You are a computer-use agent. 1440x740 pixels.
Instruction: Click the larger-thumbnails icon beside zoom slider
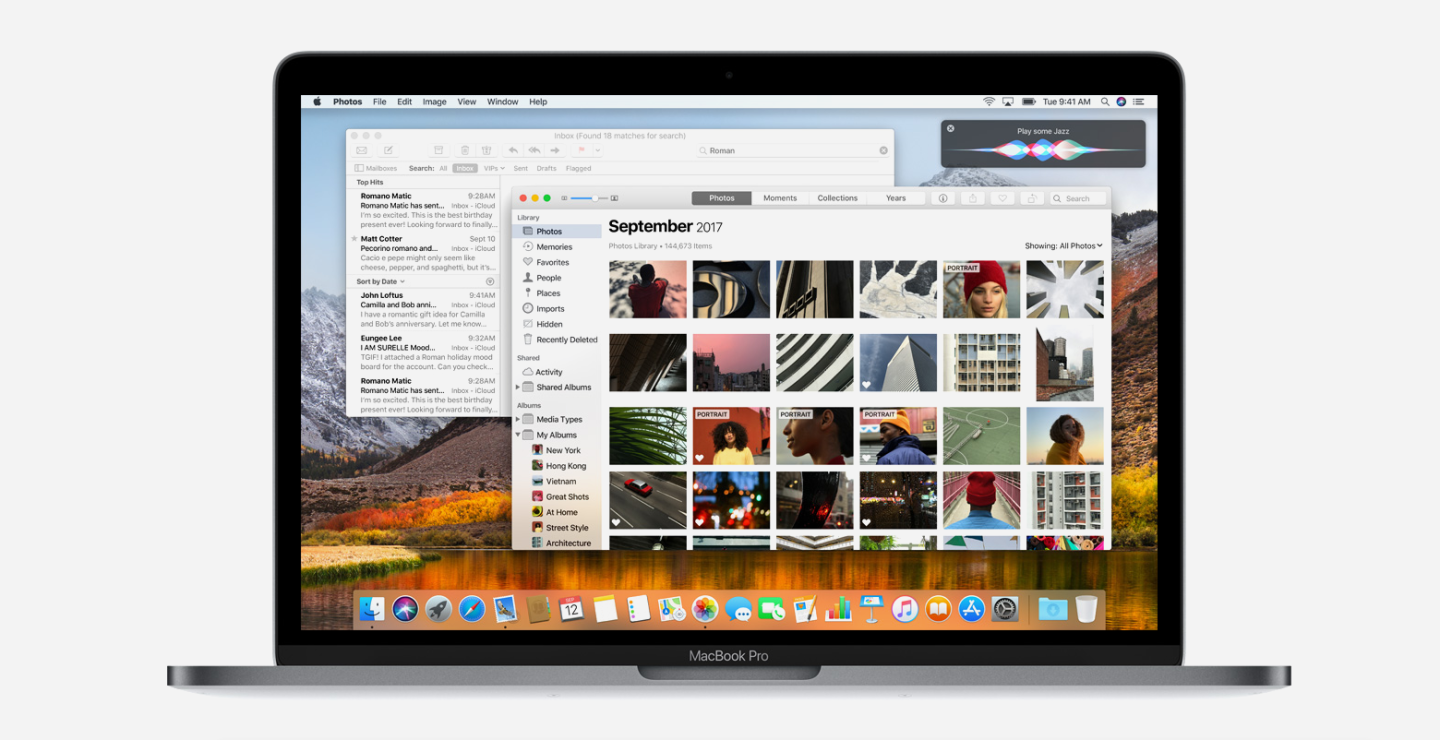[x=614, y=198]
